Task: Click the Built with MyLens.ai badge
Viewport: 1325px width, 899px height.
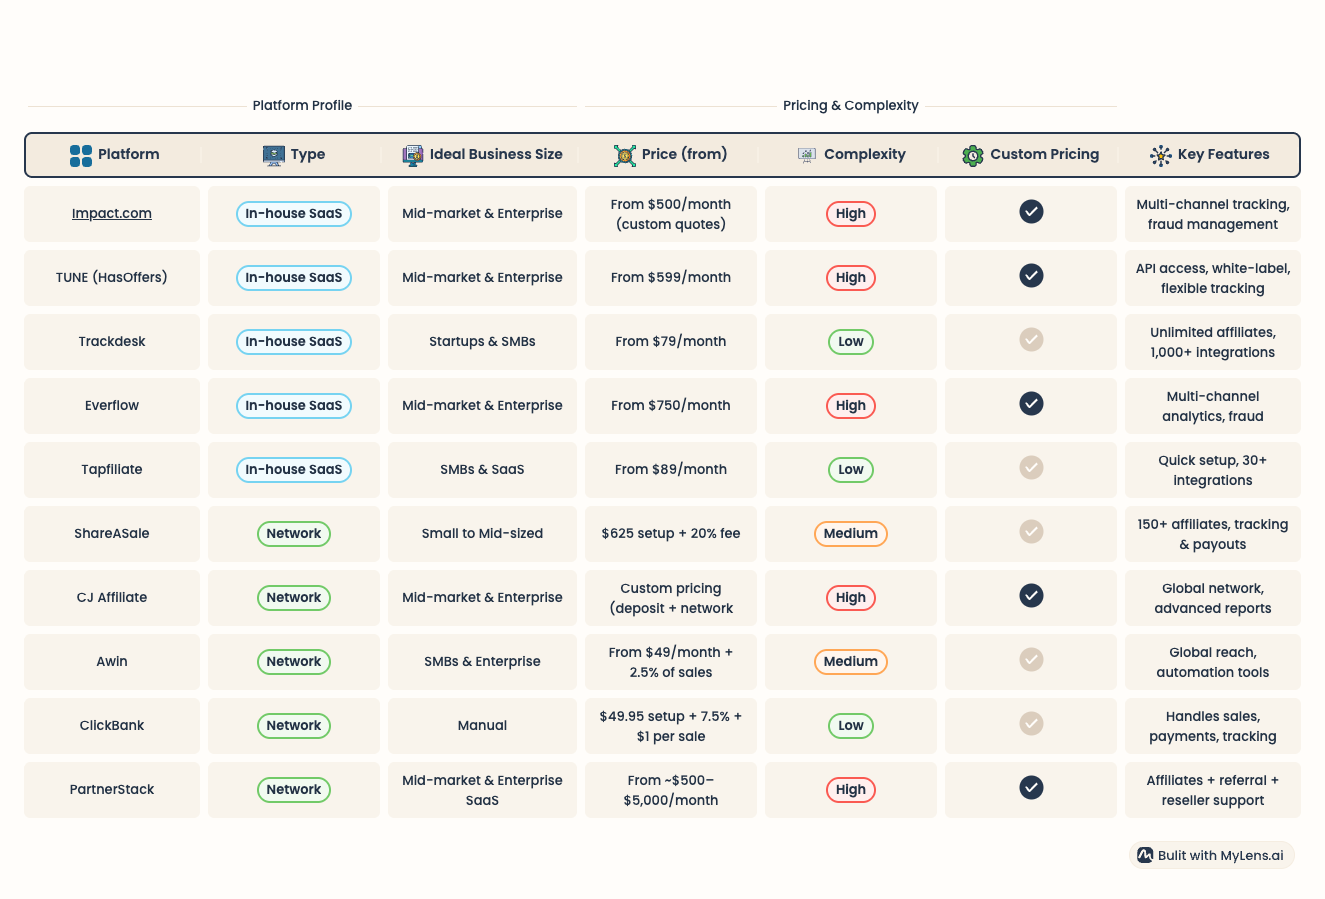Action: 1212,856
